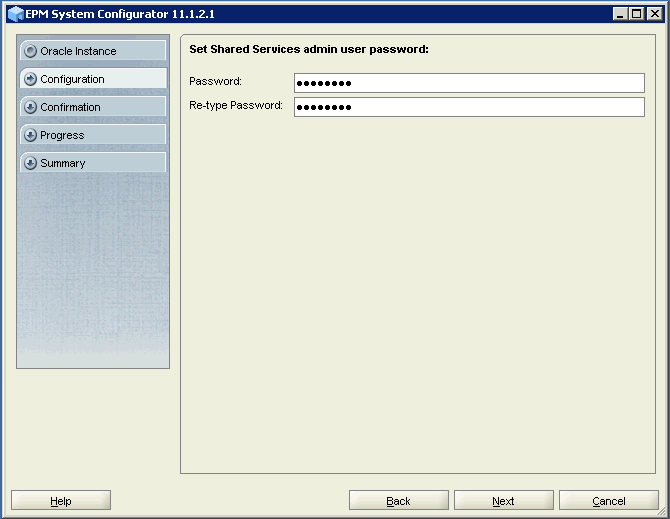This screenshot has height=519, width=670.
Task: Click the Progress step down-arrow icon
Action: coord(30,135)
